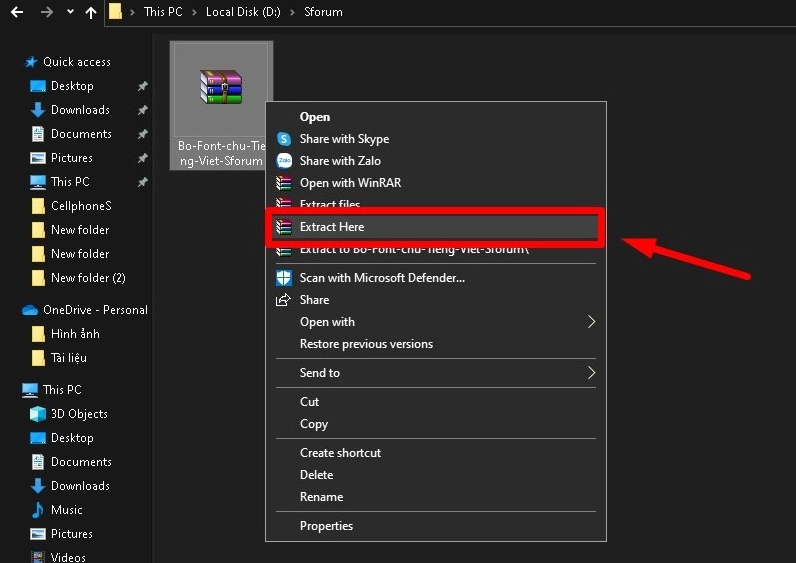Open Pictures under Quick access
Viewport: 796px width, 563px height.
[72, 158]
